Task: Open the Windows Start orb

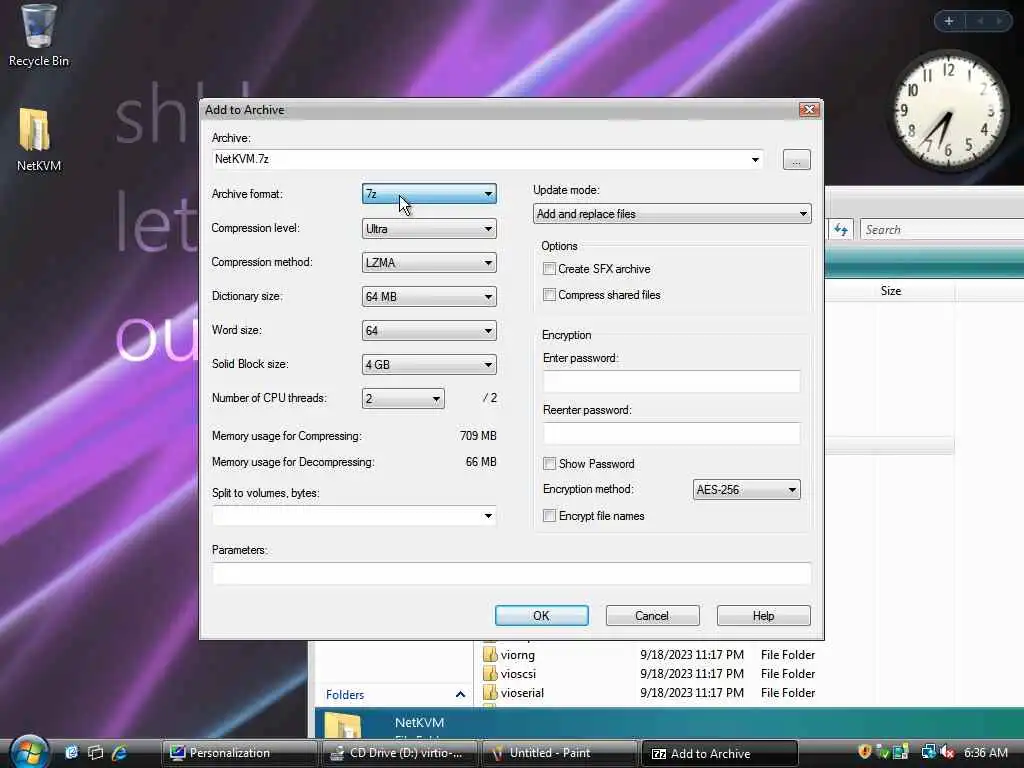Action: [x=28, y=751]
